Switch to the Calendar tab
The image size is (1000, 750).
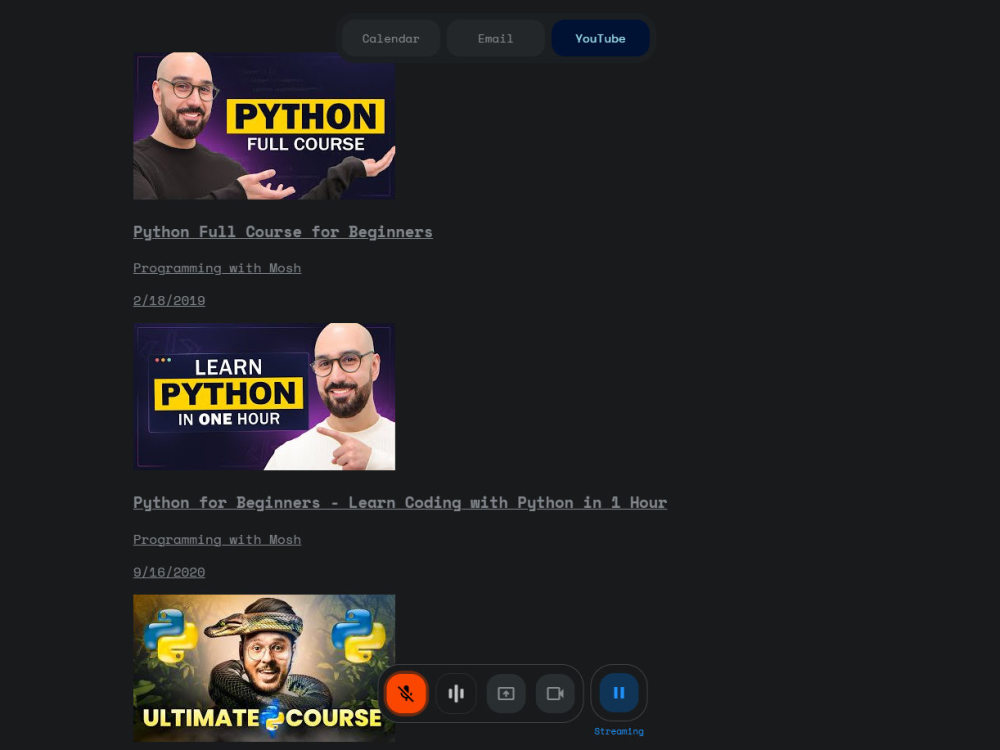click(x=390, y=38)
